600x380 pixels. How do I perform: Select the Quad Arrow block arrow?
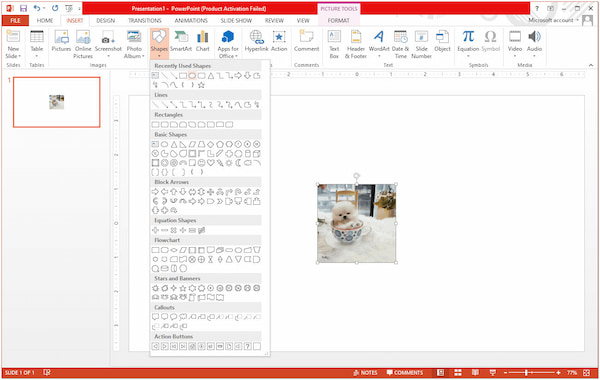pos(210,192)
